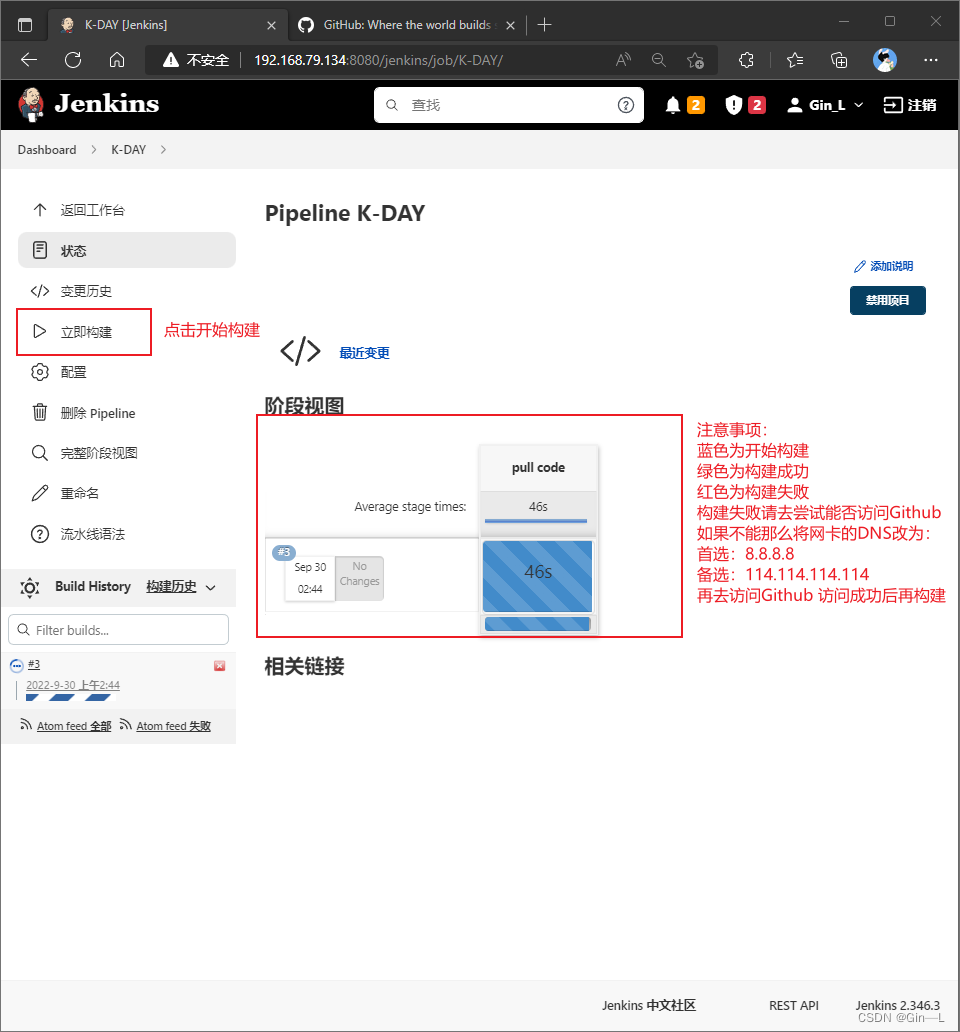Expand the K-DAY breadcrumb chevron
The width and height of the screenshot is (960, 1032).
[x=163, y=150]
